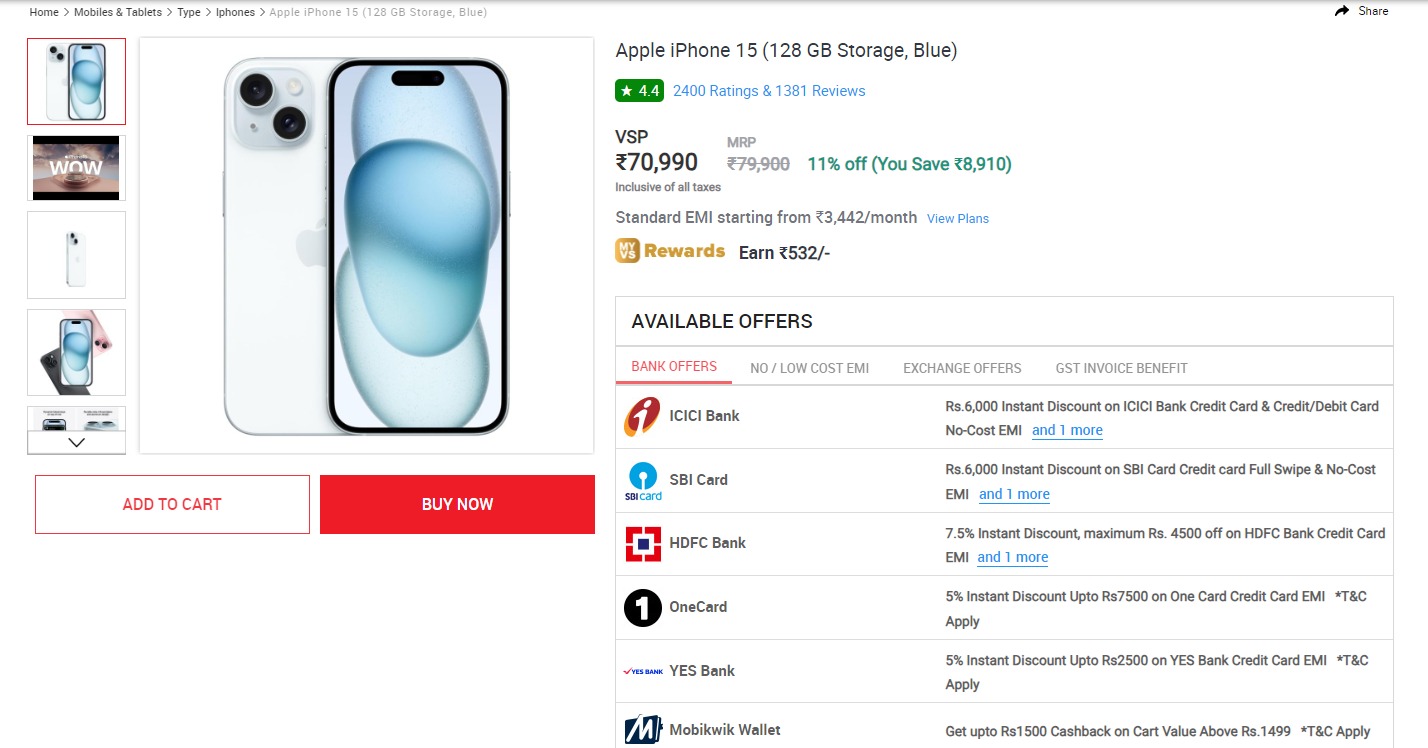Expand ICICI Bank offer via 'and 1 more'
The image size is (1428, 748).
pos(1067,430)
